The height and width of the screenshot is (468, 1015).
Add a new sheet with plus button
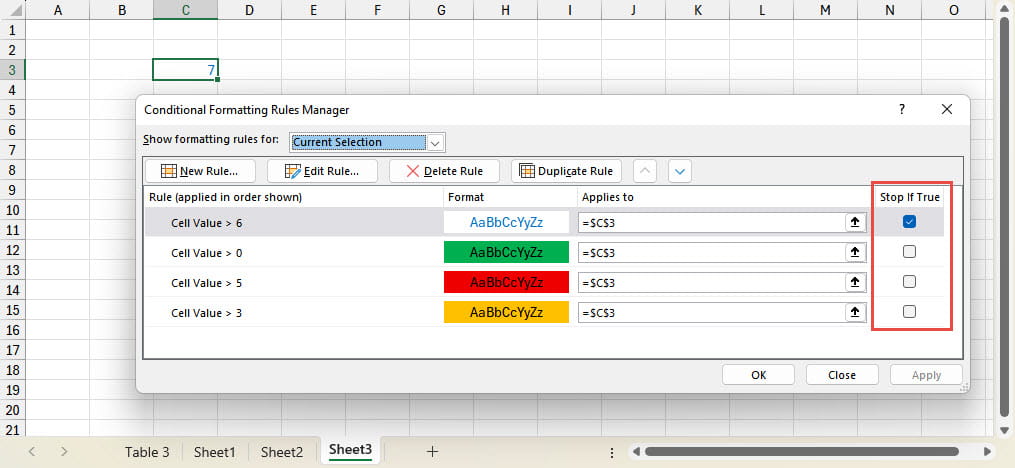click(x=432, y=452)
